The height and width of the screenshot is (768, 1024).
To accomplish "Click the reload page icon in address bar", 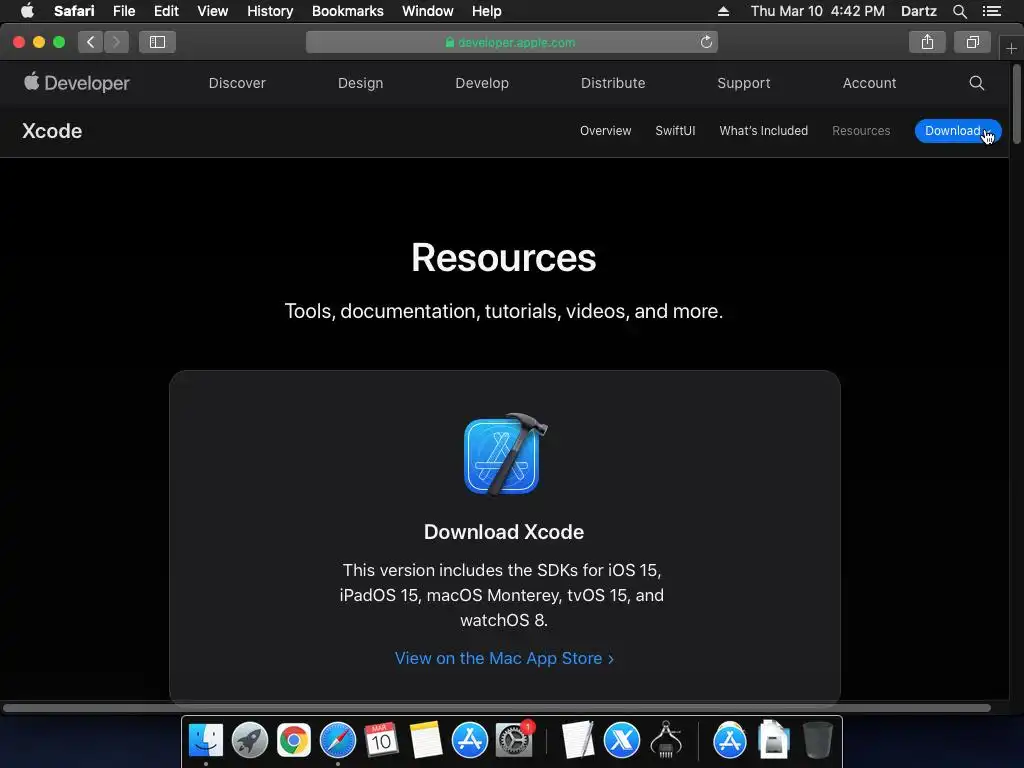I will pyautogui.click(x=706, y=42).
